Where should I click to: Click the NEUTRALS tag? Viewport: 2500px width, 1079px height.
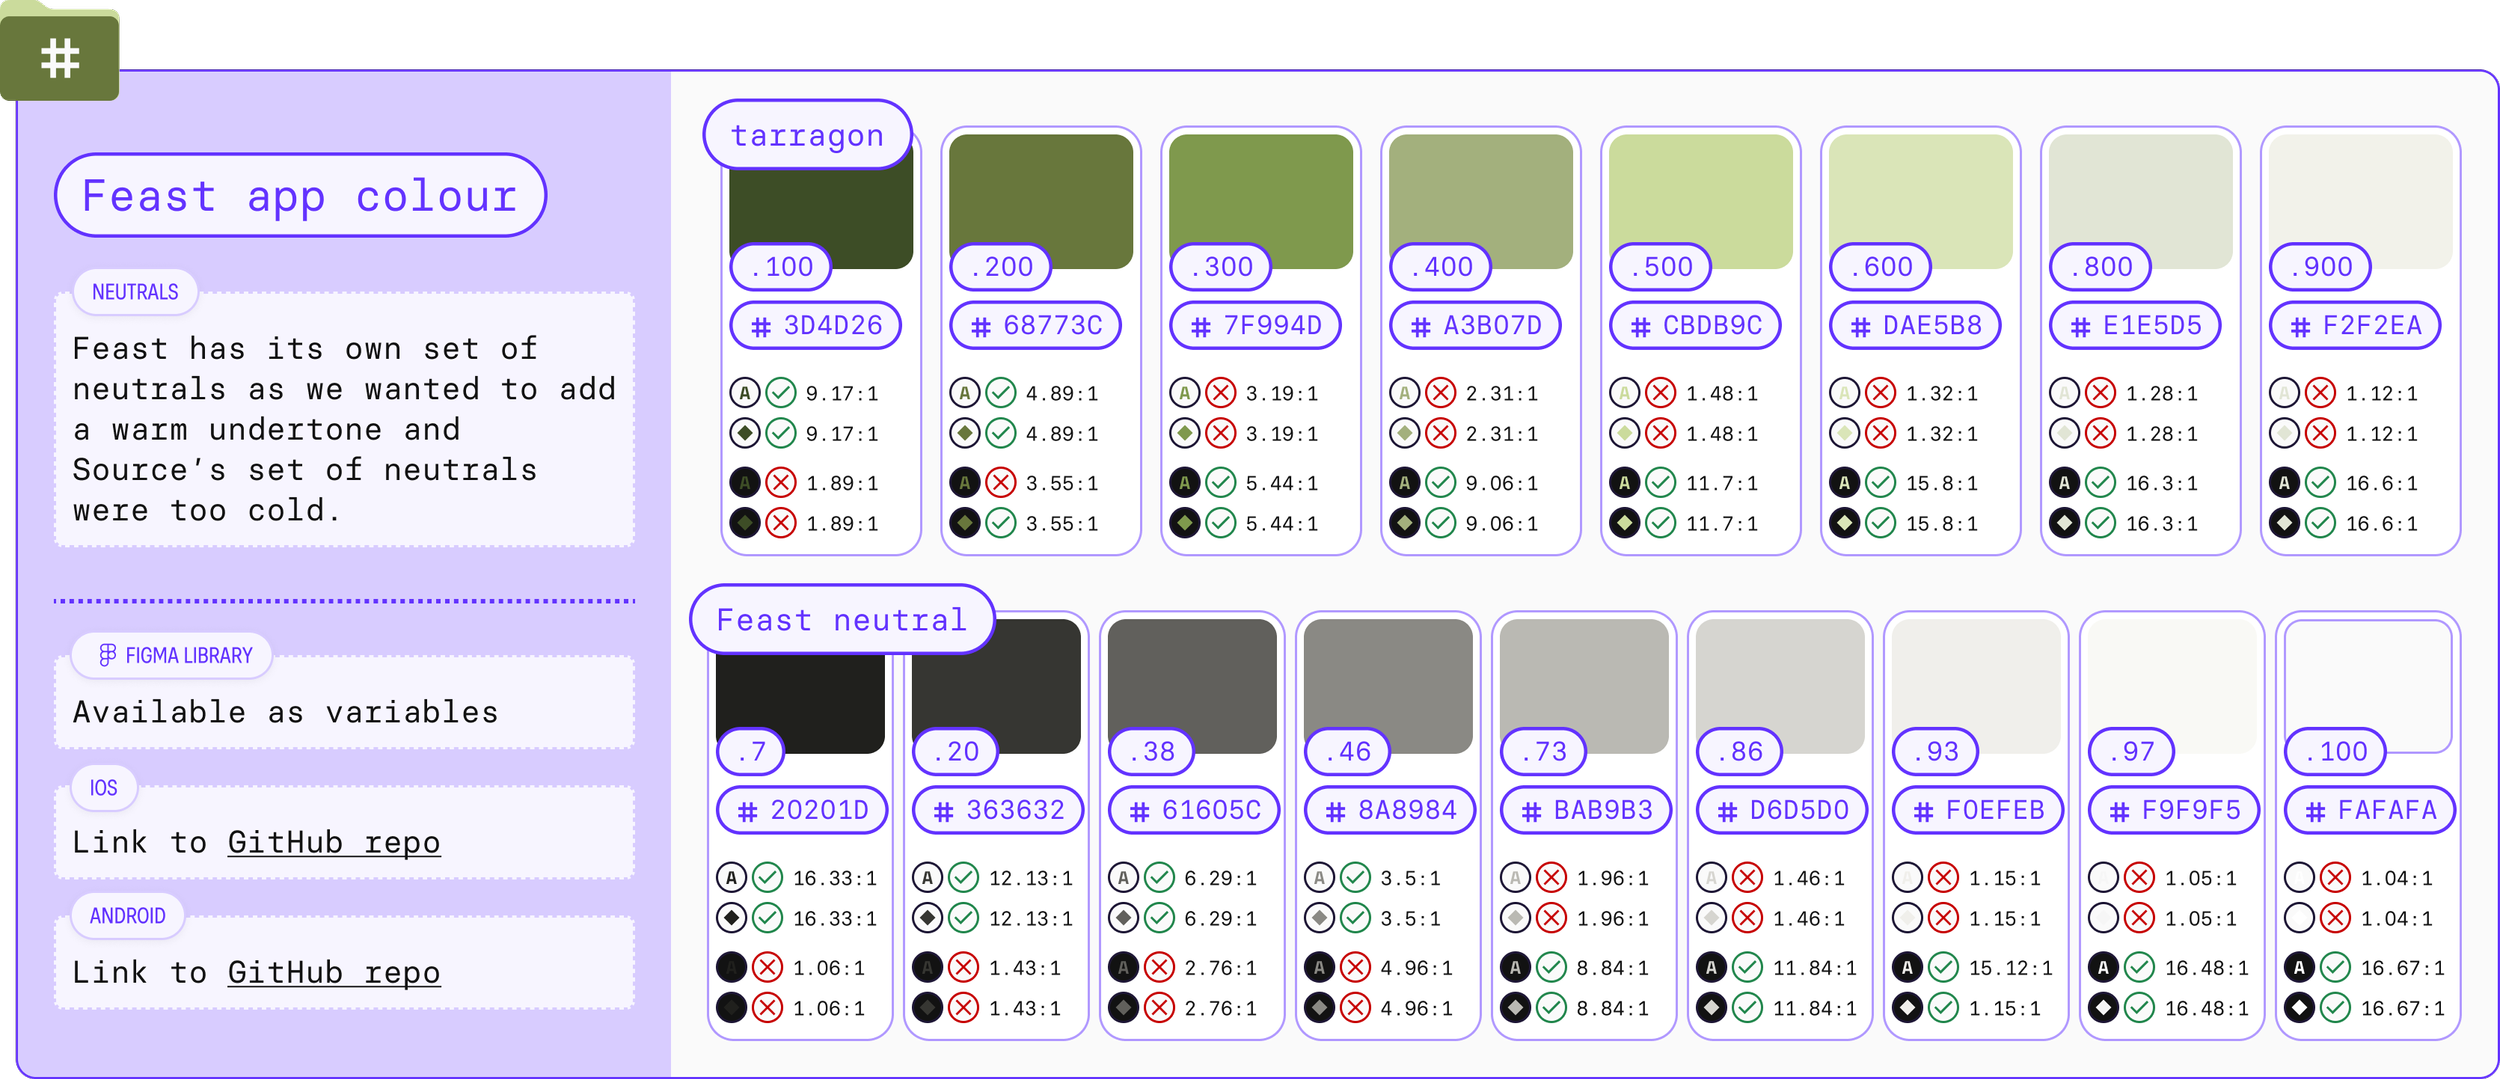coord(135,292)
